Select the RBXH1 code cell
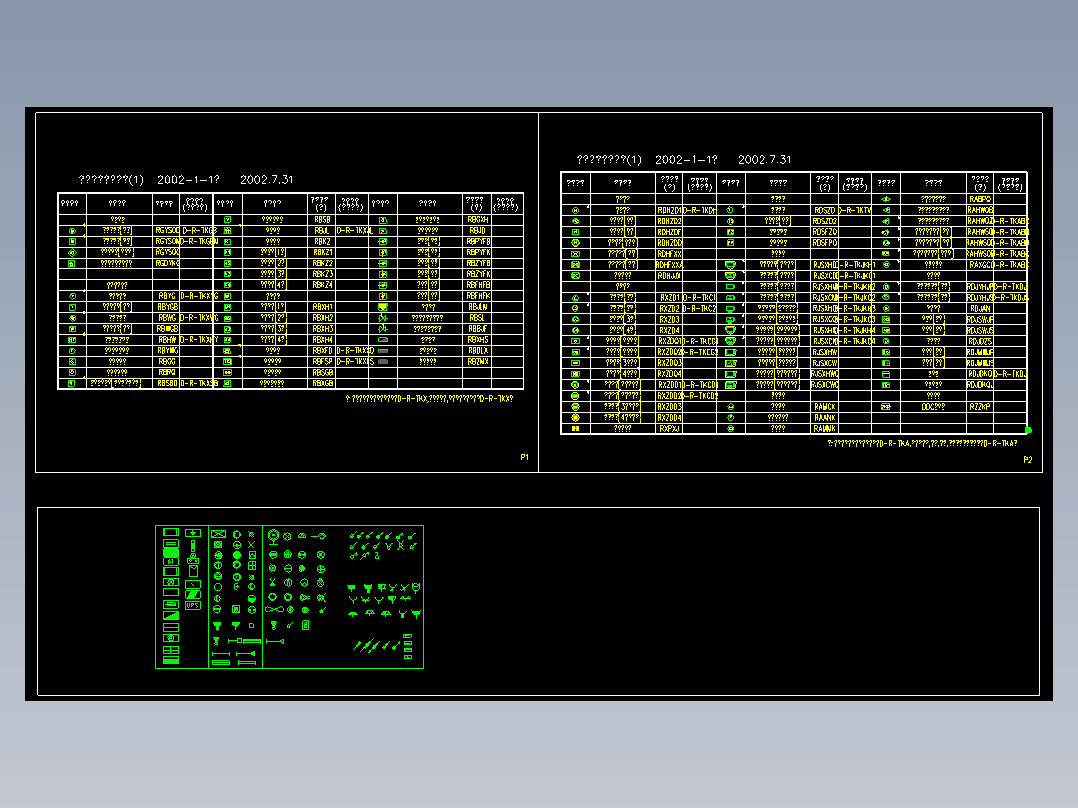 click(x=322, y=307)
